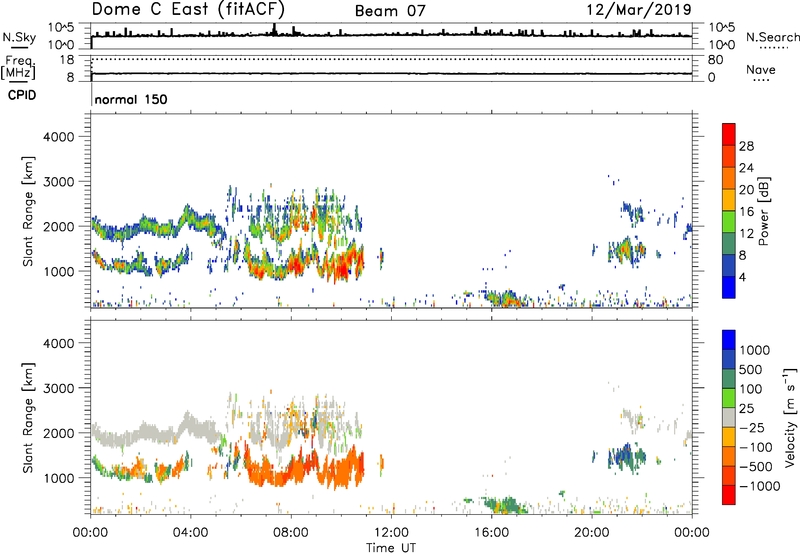The height and width of the screenshot is (554, 800).
Task: Pick the red bottom segment of velocity colorbar
Action: point(729,495)
